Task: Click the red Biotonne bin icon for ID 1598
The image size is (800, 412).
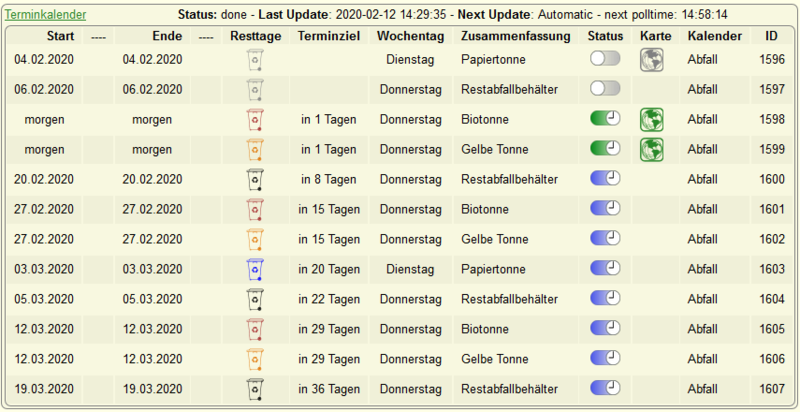Action: point(255,120)
